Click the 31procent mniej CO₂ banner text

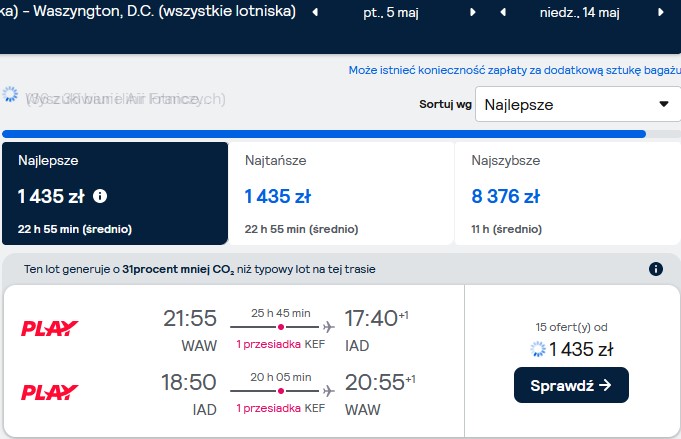tap(200, 269)
